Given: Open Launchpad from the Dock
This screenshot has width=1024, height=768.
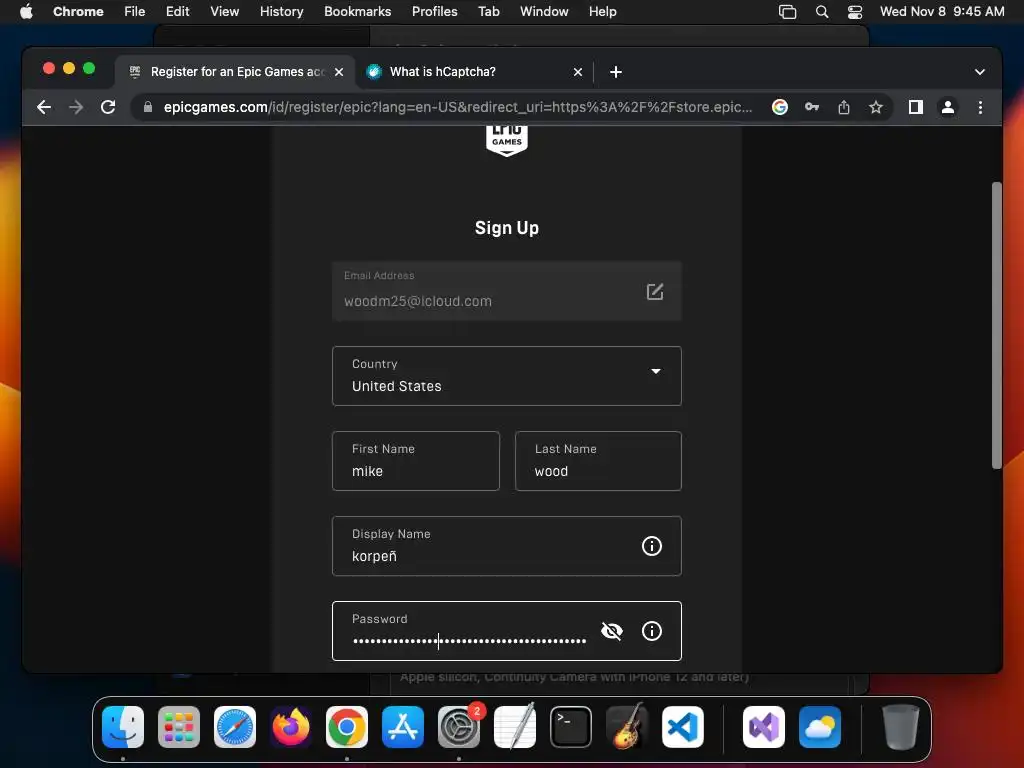Looking at the screenshot, I should coord(179,727).
